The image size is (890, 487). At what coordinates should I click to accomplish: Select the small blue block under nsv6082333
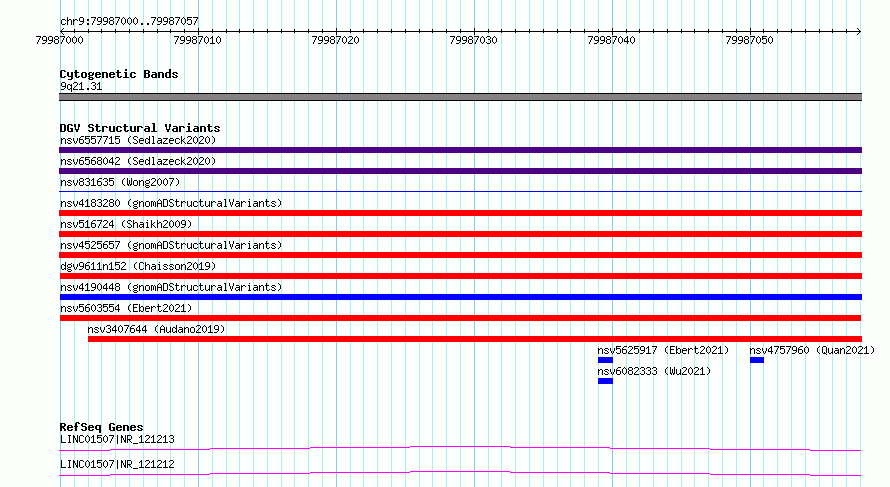605,381
